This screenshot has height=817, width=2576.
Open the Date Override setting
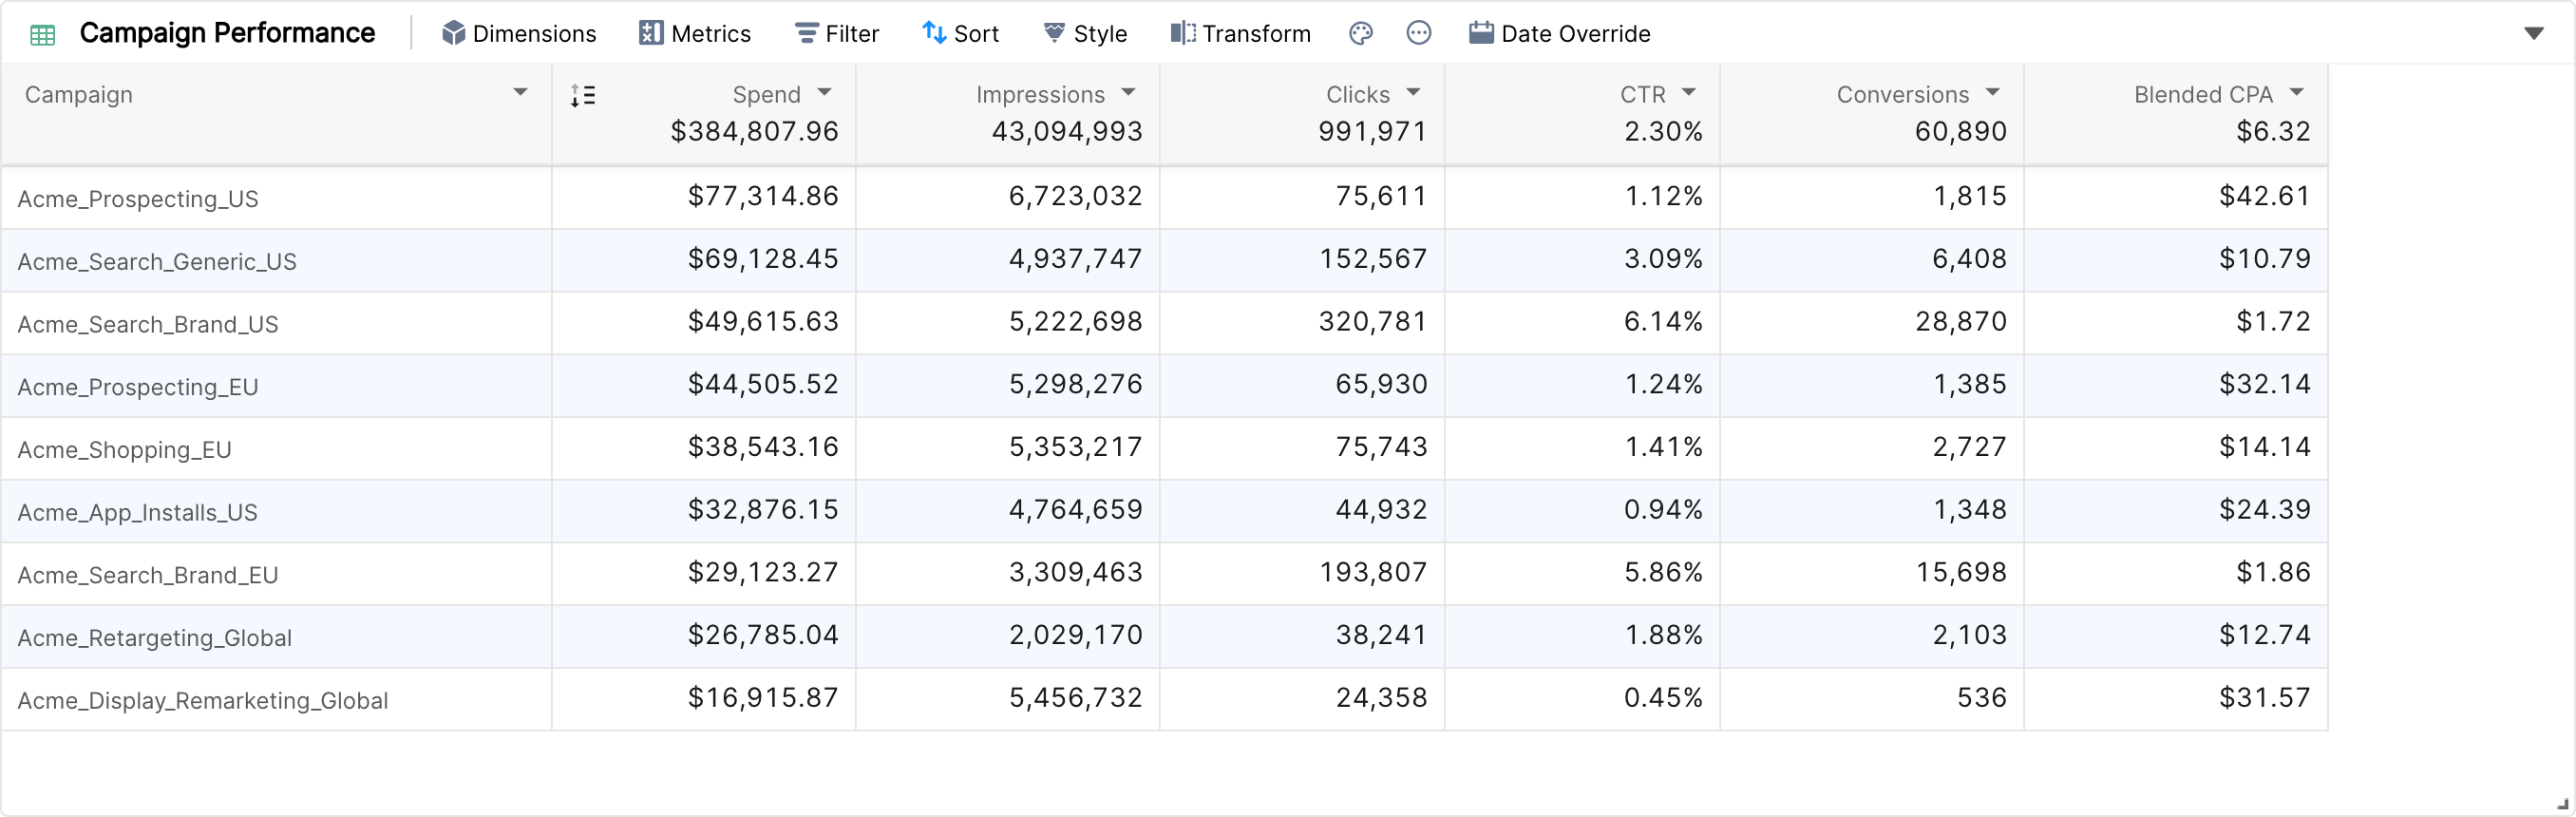[1559, 34]
